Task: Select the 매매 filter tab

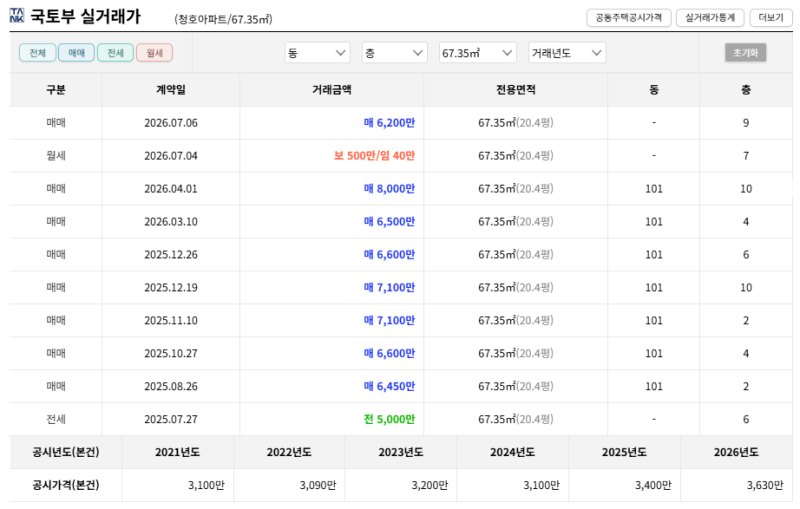Action: 77,53
